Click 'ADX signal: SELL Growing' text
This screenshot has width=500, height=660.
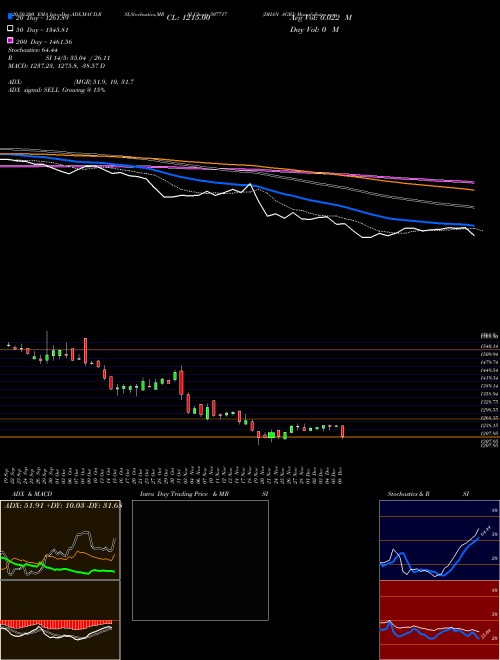[56, 90]
